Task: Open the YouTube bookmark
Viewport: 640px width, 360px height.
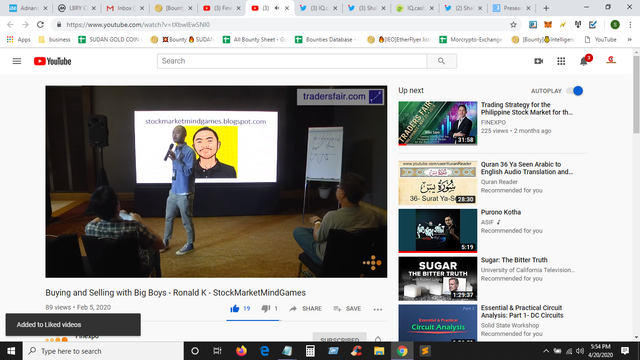Action: [600, 40]
